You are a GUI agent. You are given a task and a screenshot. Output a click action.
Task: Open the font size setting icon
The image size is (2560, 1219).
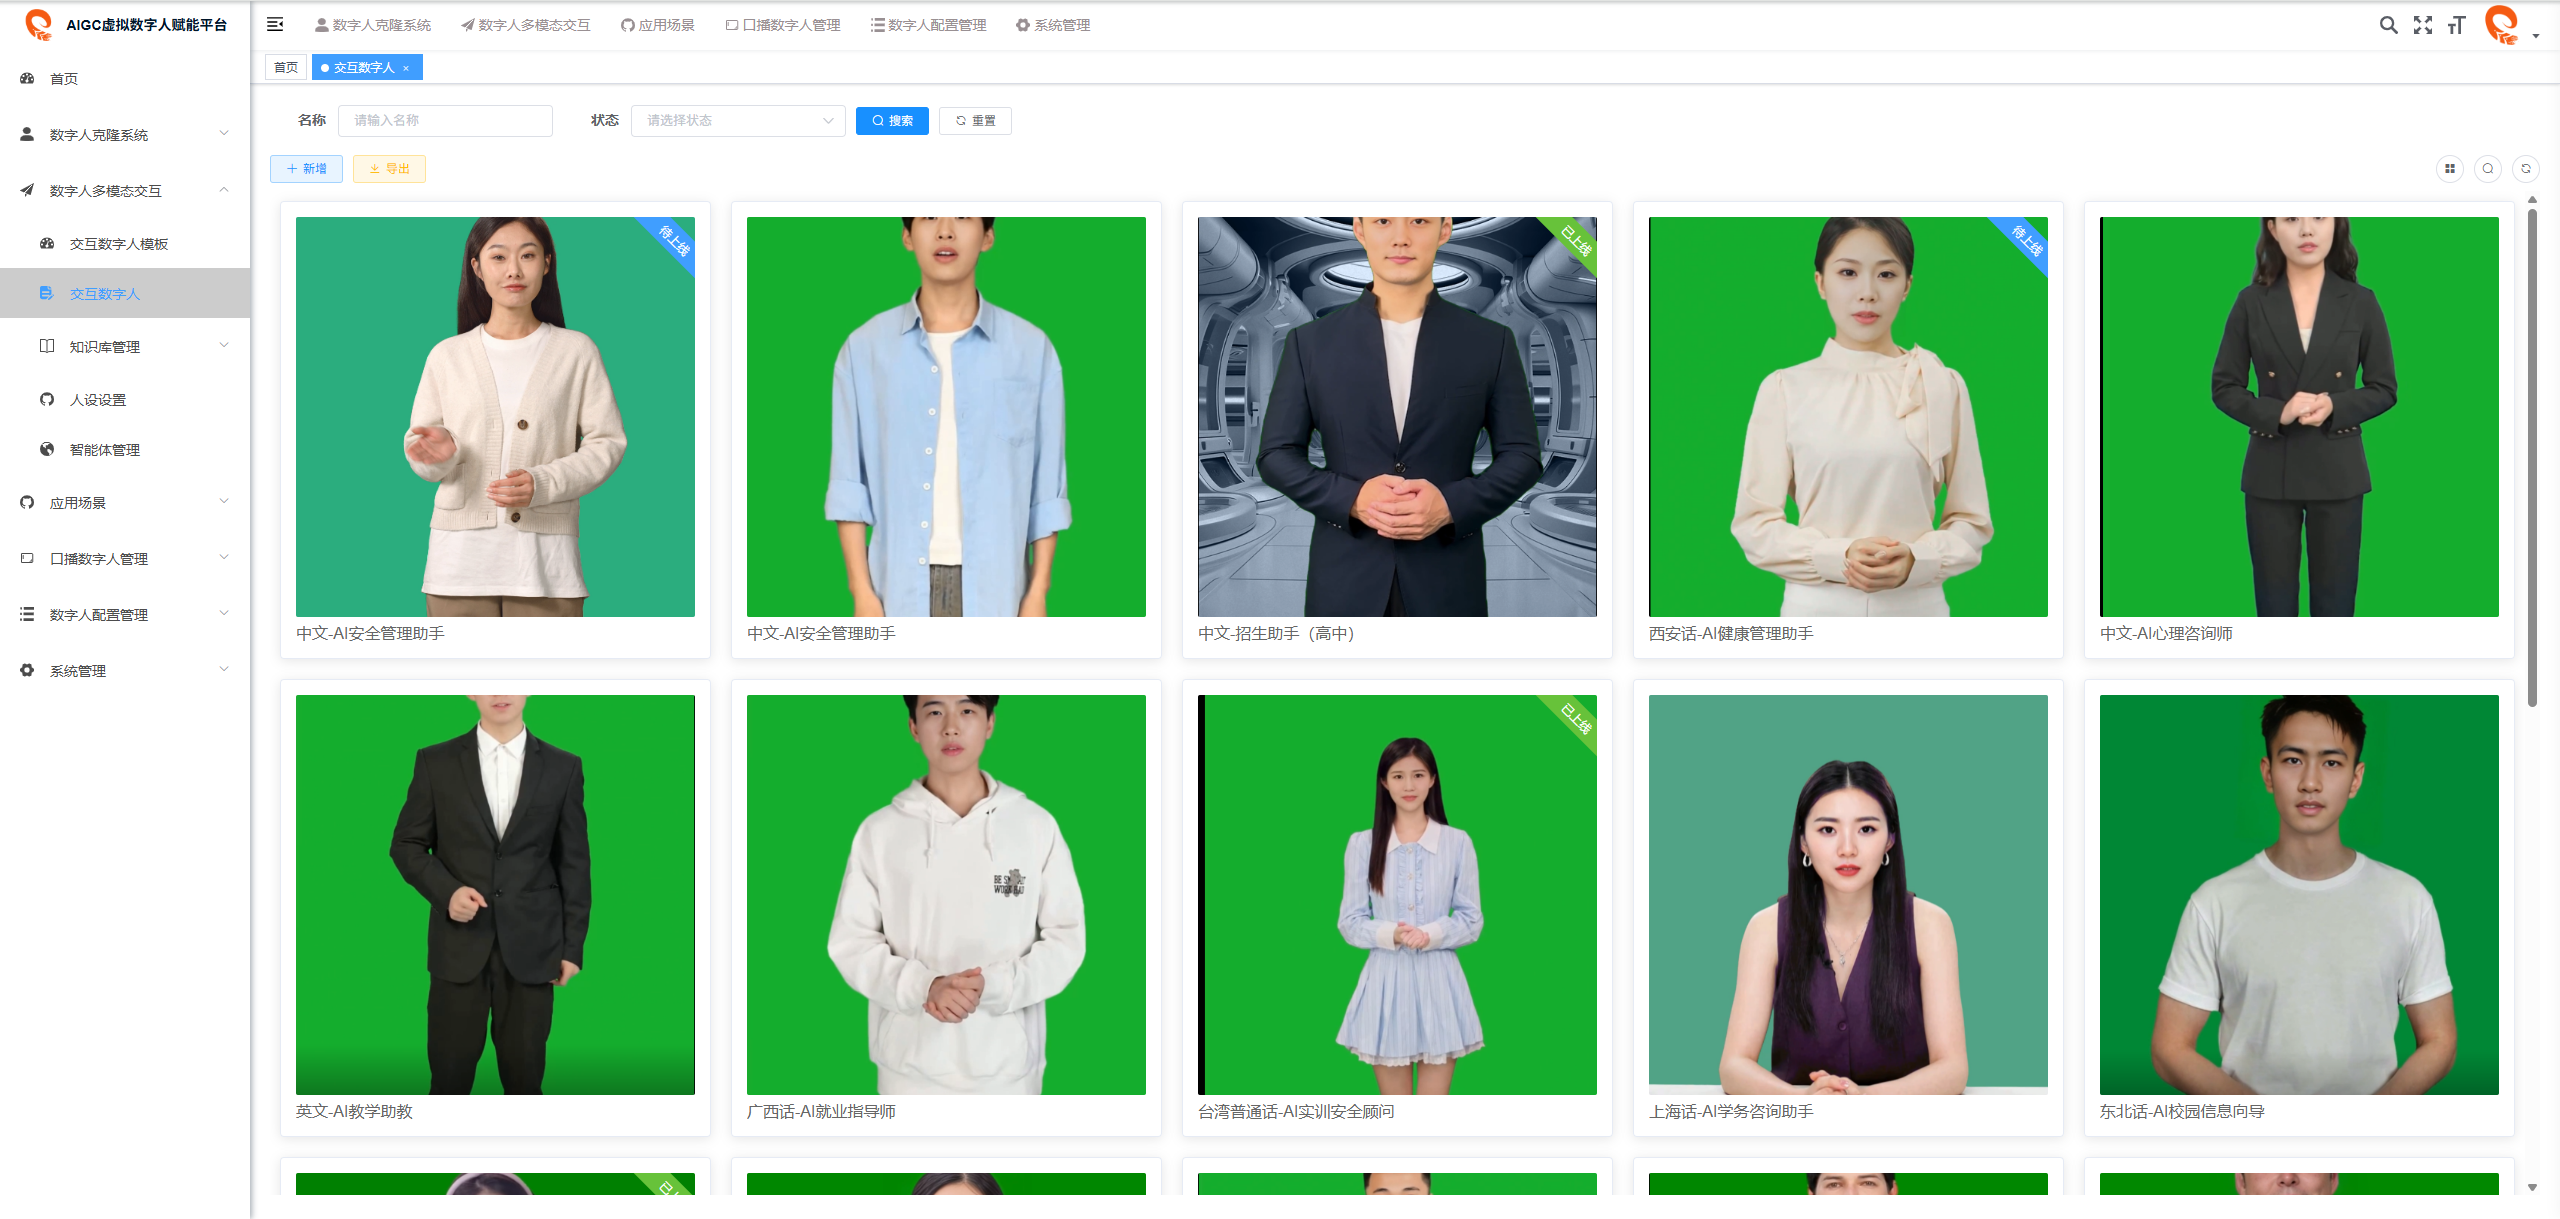(2456, 25)
